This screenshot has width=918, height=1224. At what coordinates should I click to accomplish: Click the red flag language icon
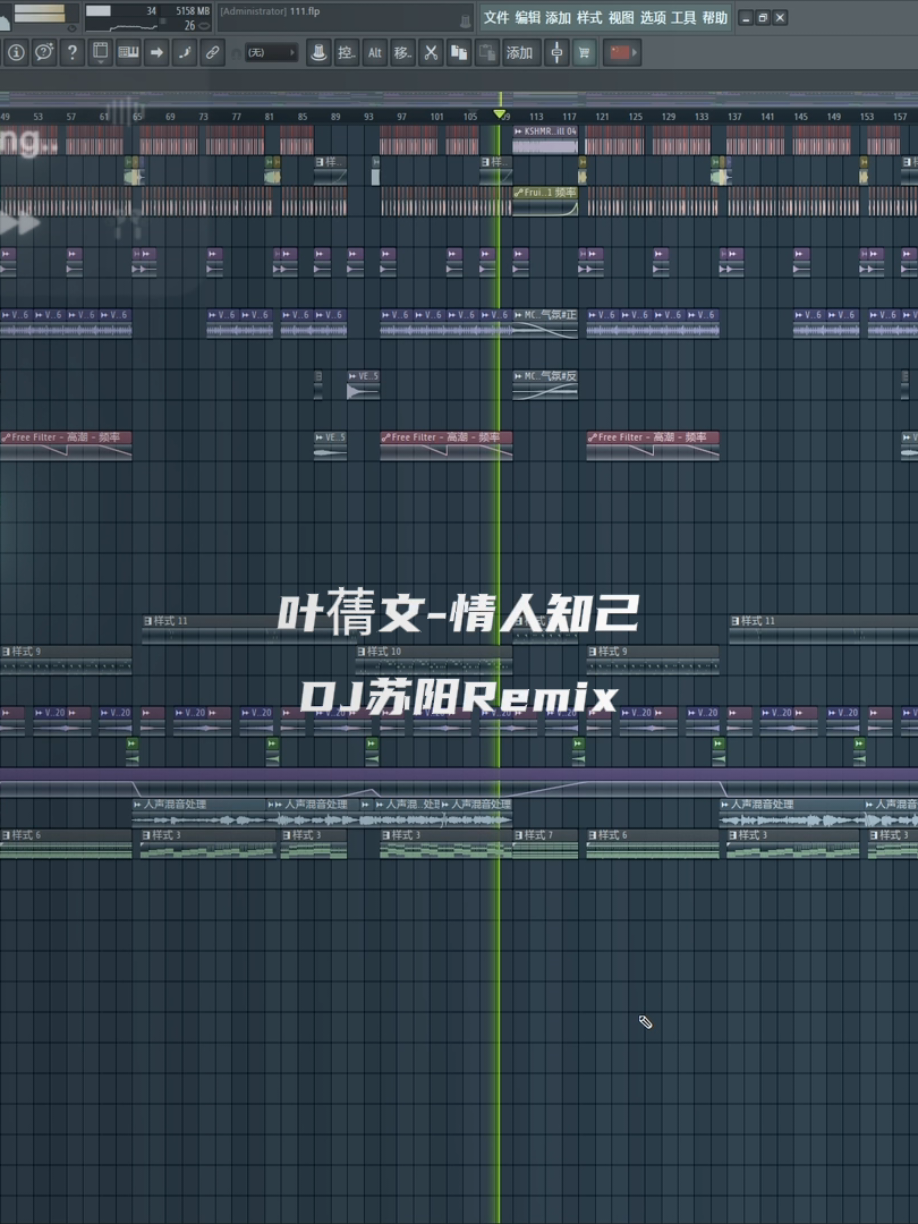coord(619,53)
